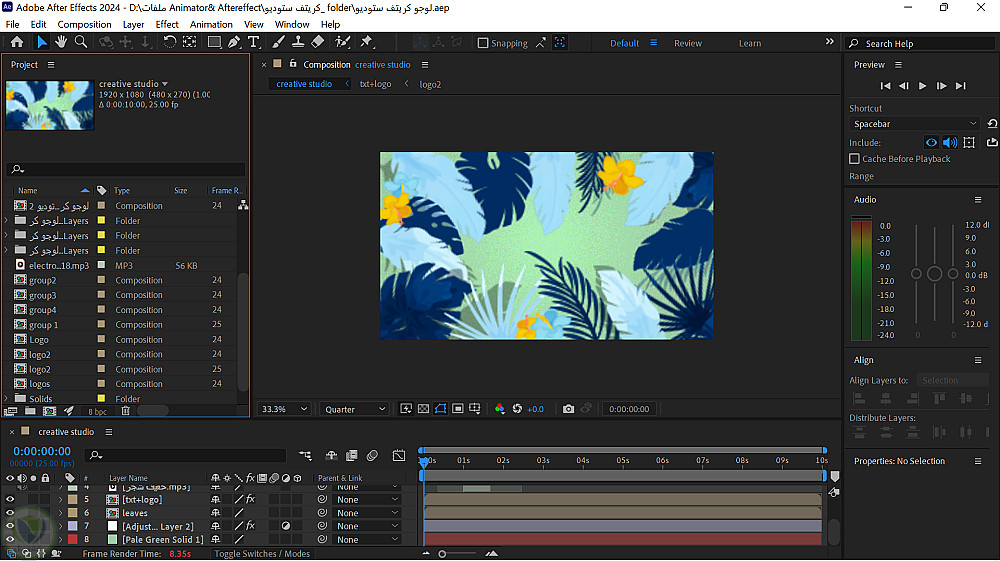Select the Puppet Pin tool
1000x561 pixels.
pos(366,42)
